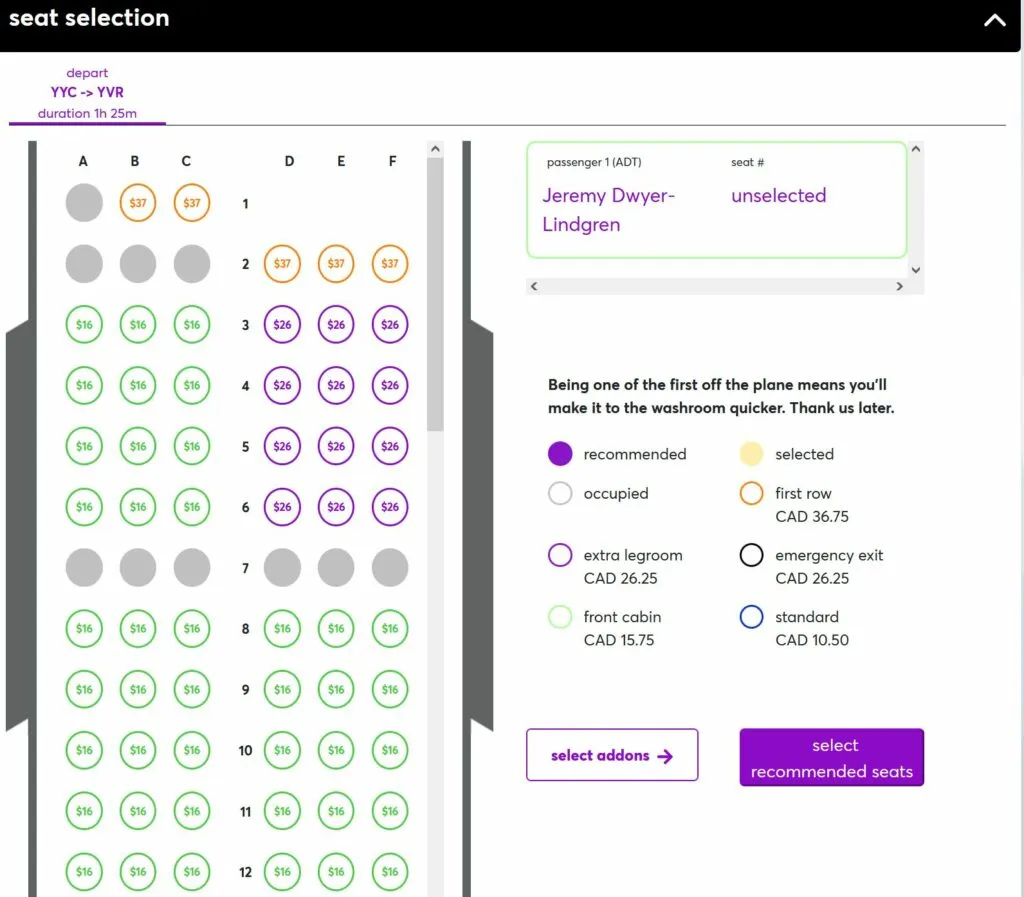Select seat 5E priced $26

[336, 447]
